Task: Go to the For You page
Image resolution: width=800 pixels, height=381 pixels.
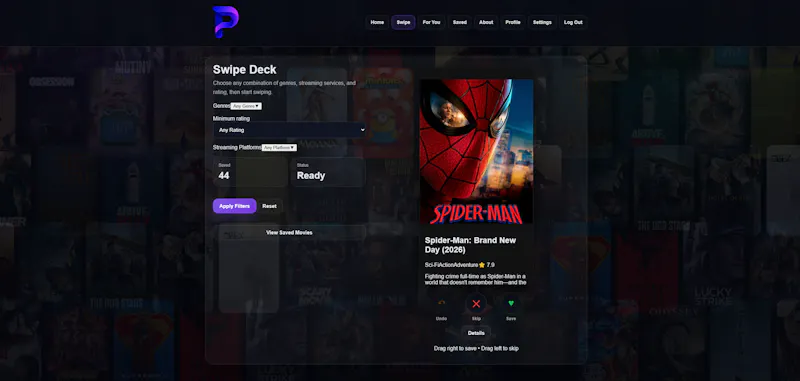Action: 431,22
